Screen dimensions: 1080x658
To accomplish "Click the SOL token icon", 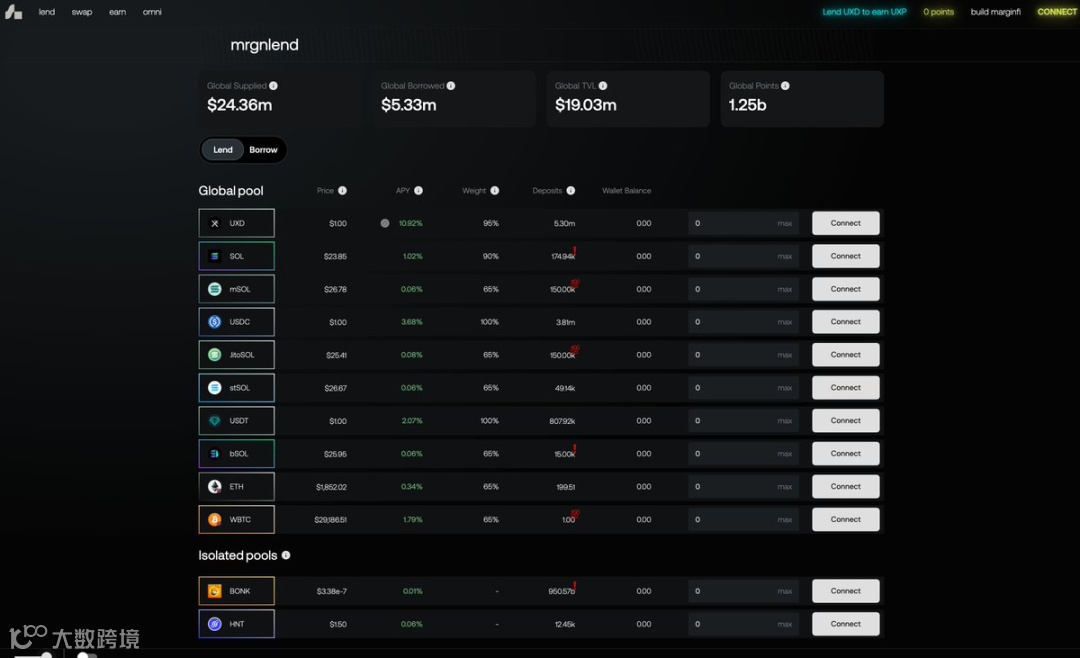I will 215,256.
